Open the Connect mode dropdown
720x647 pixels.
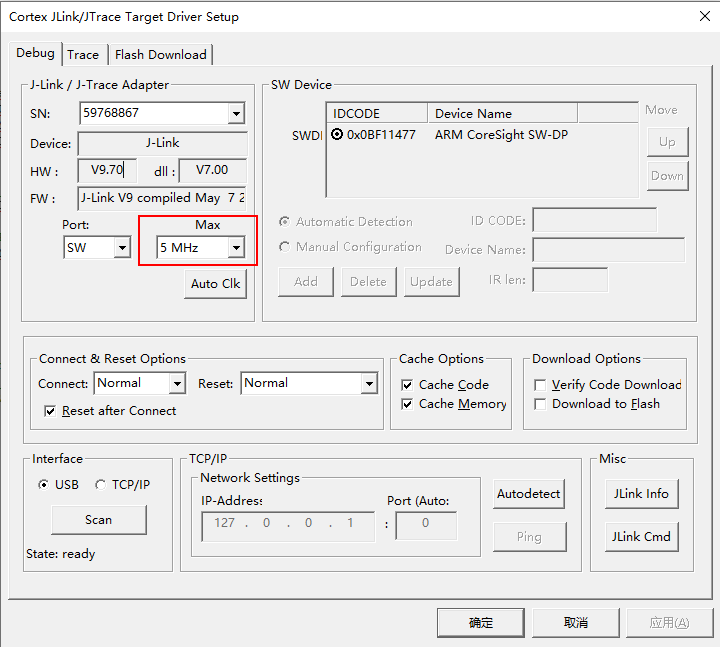176,383
